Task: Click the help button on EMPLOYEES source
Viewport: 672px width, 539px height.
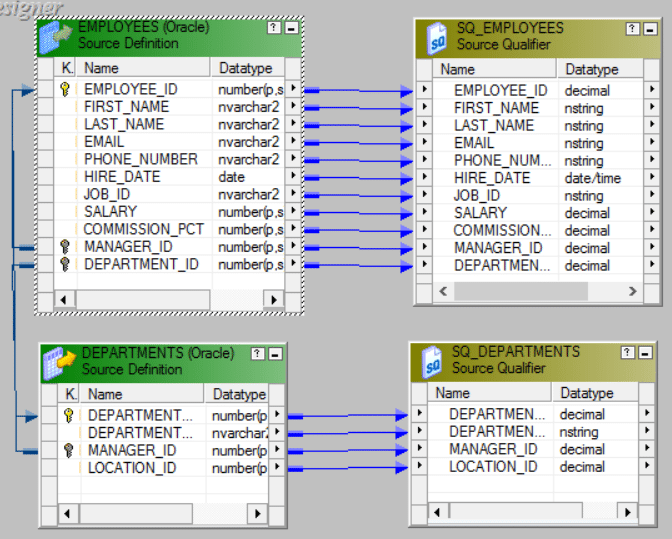Action: pos(274,28)
